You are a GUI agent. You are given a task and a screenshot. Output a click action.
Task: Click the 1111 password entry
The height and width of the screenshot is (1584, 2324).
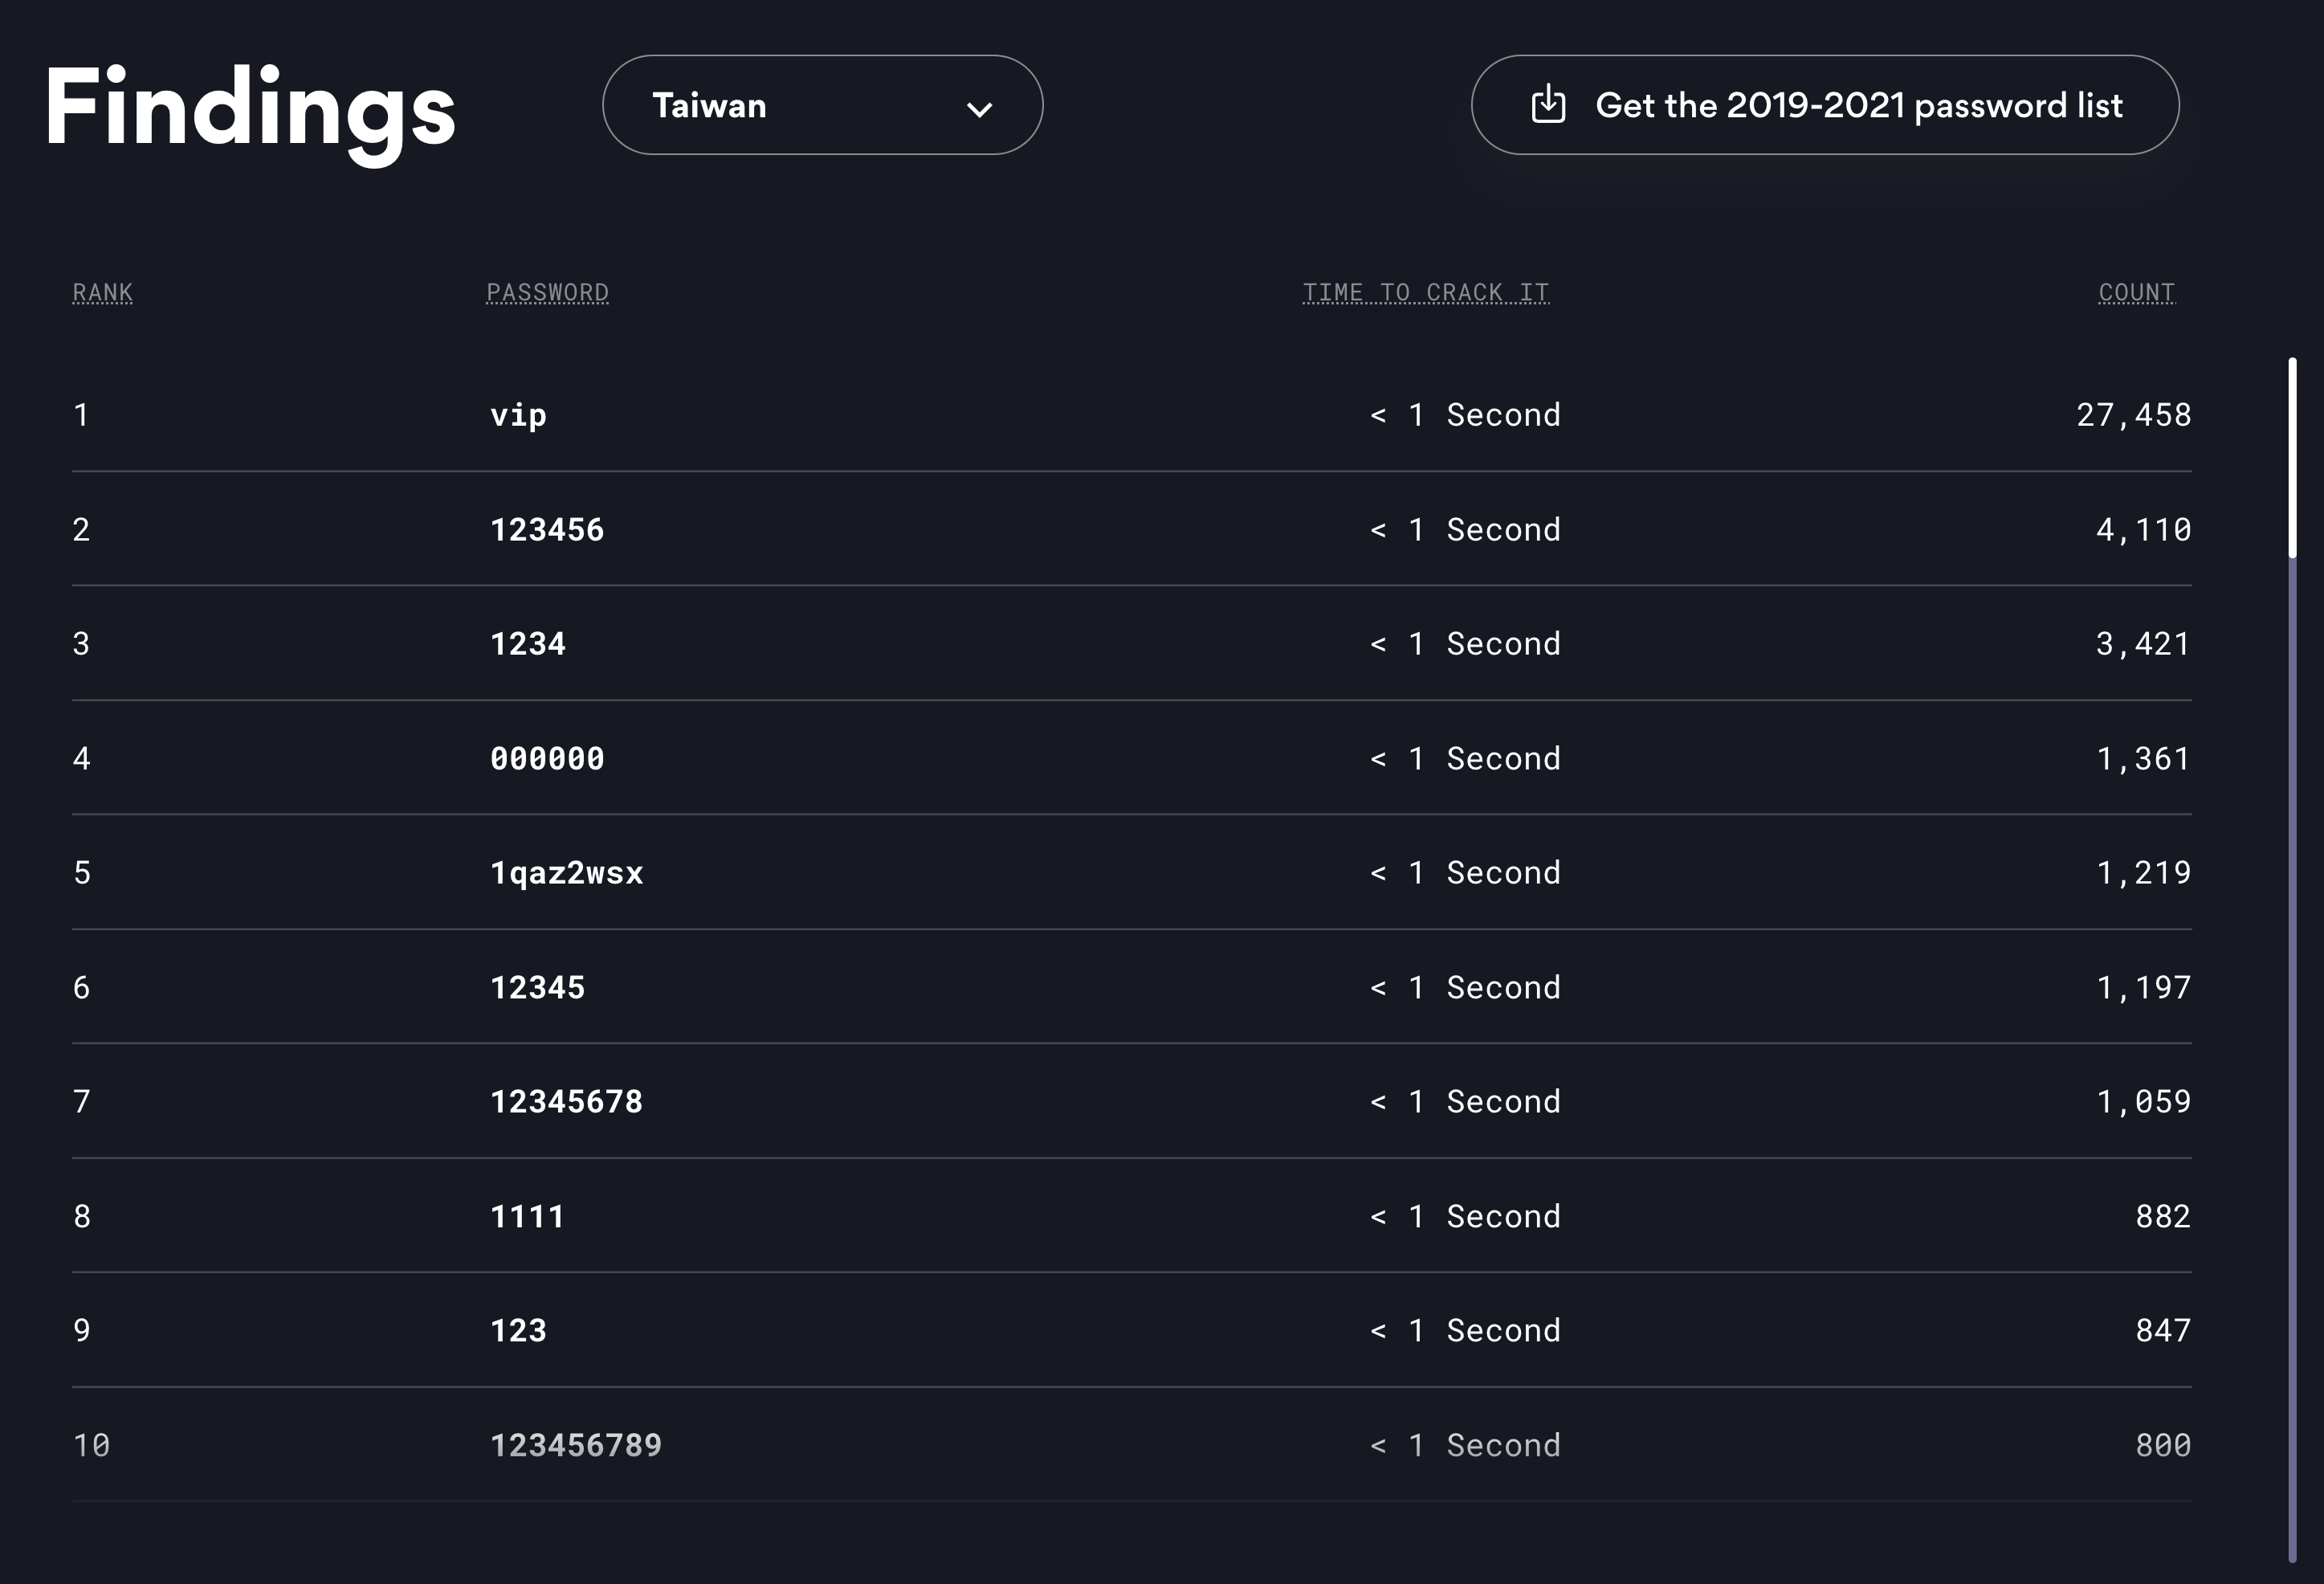tap(527, 1217)
